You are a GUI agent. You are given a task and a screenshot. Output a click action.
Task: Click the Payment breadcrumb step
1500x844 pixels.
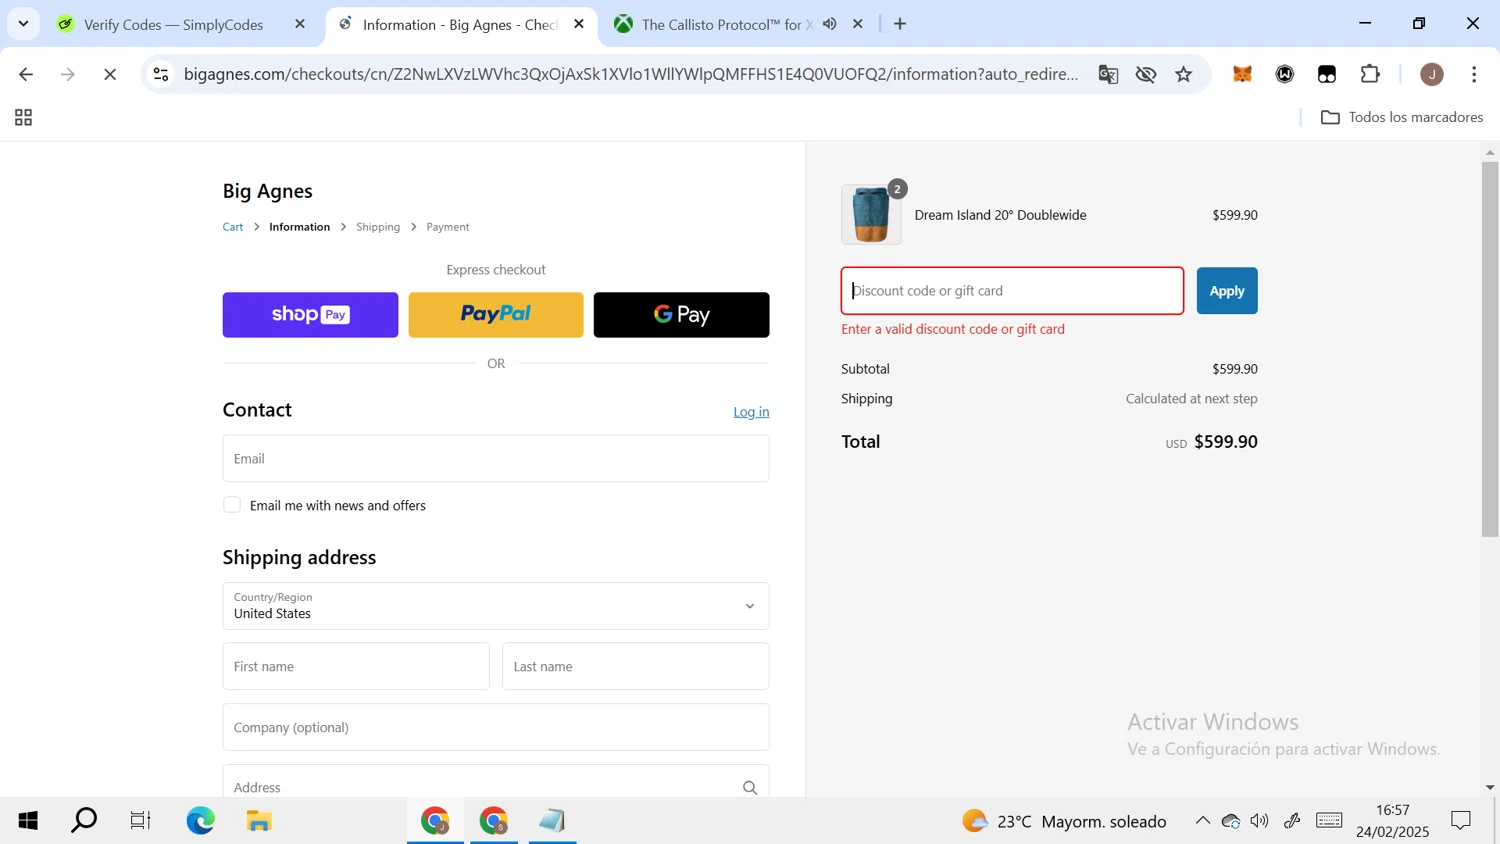[448, 227]
